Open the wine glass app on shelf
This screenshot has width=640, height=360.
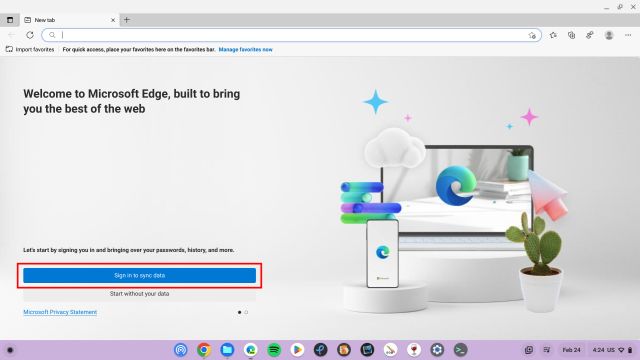414,350
